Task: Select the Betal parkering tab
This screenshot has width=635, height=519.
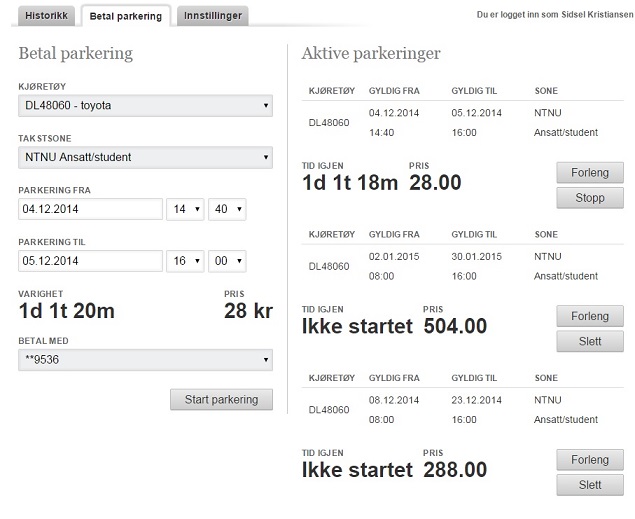Action: point(126,16)
